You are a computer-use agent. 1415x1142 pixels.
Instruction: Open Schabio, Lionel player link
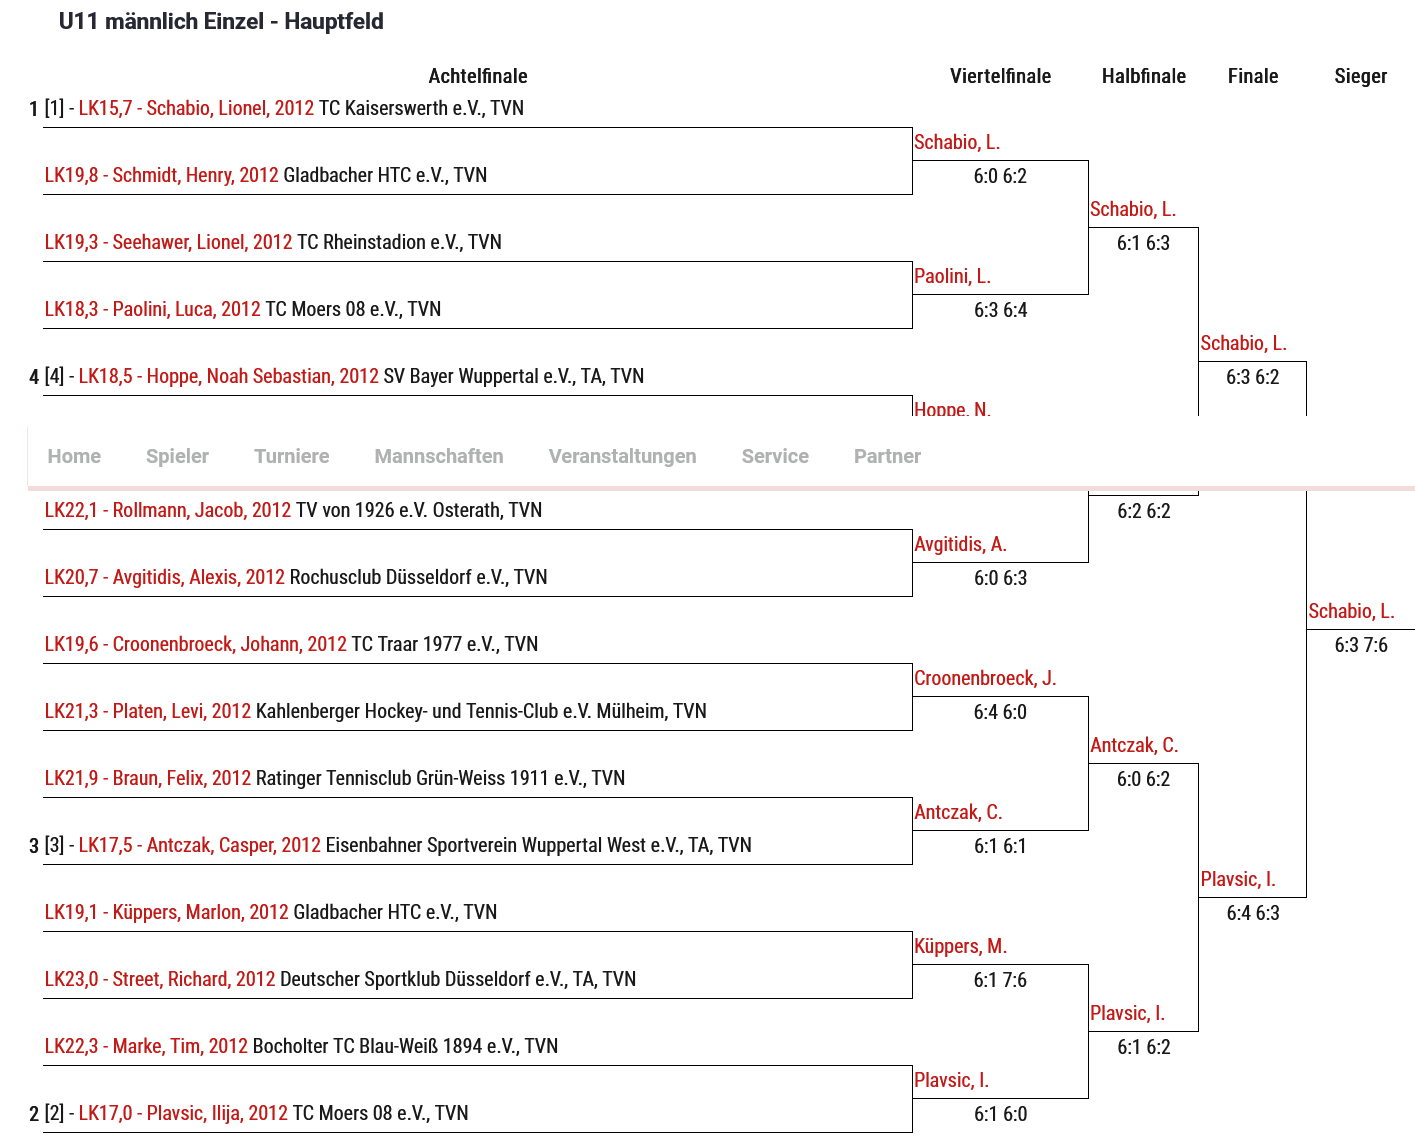click(196, 108)
